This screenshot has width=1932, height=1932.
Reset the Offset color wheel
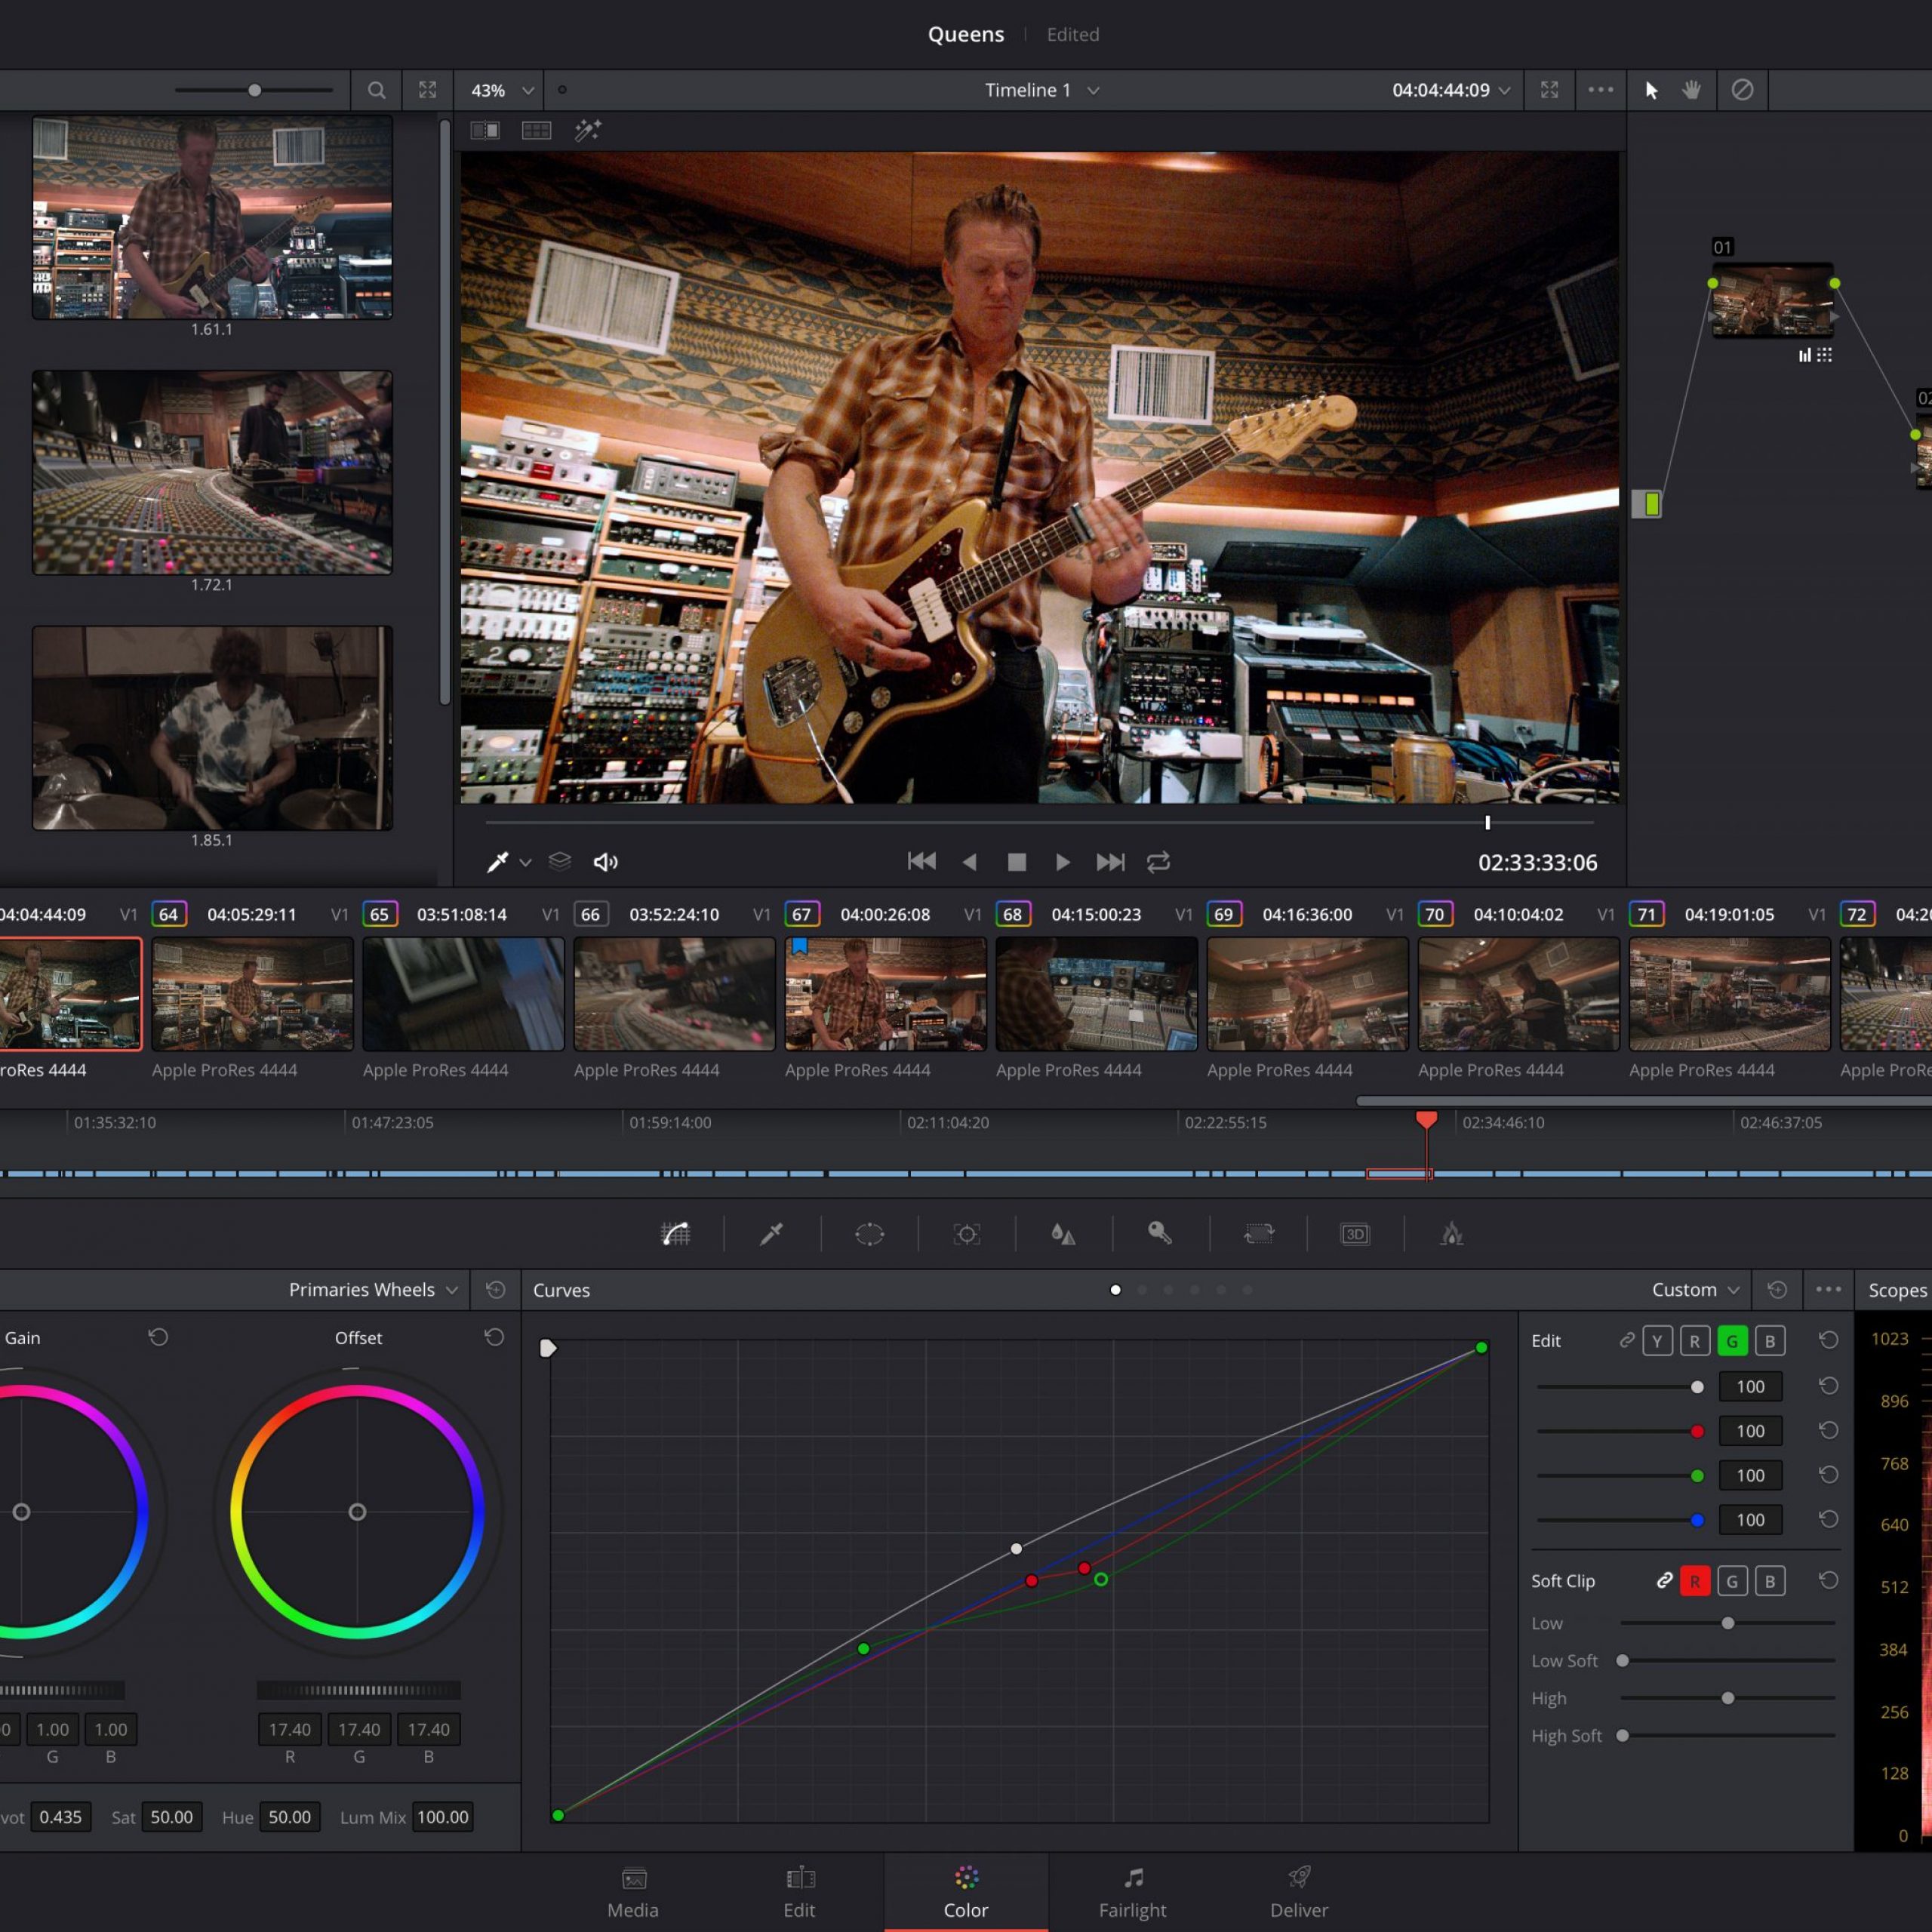[x=494, y=1337]
